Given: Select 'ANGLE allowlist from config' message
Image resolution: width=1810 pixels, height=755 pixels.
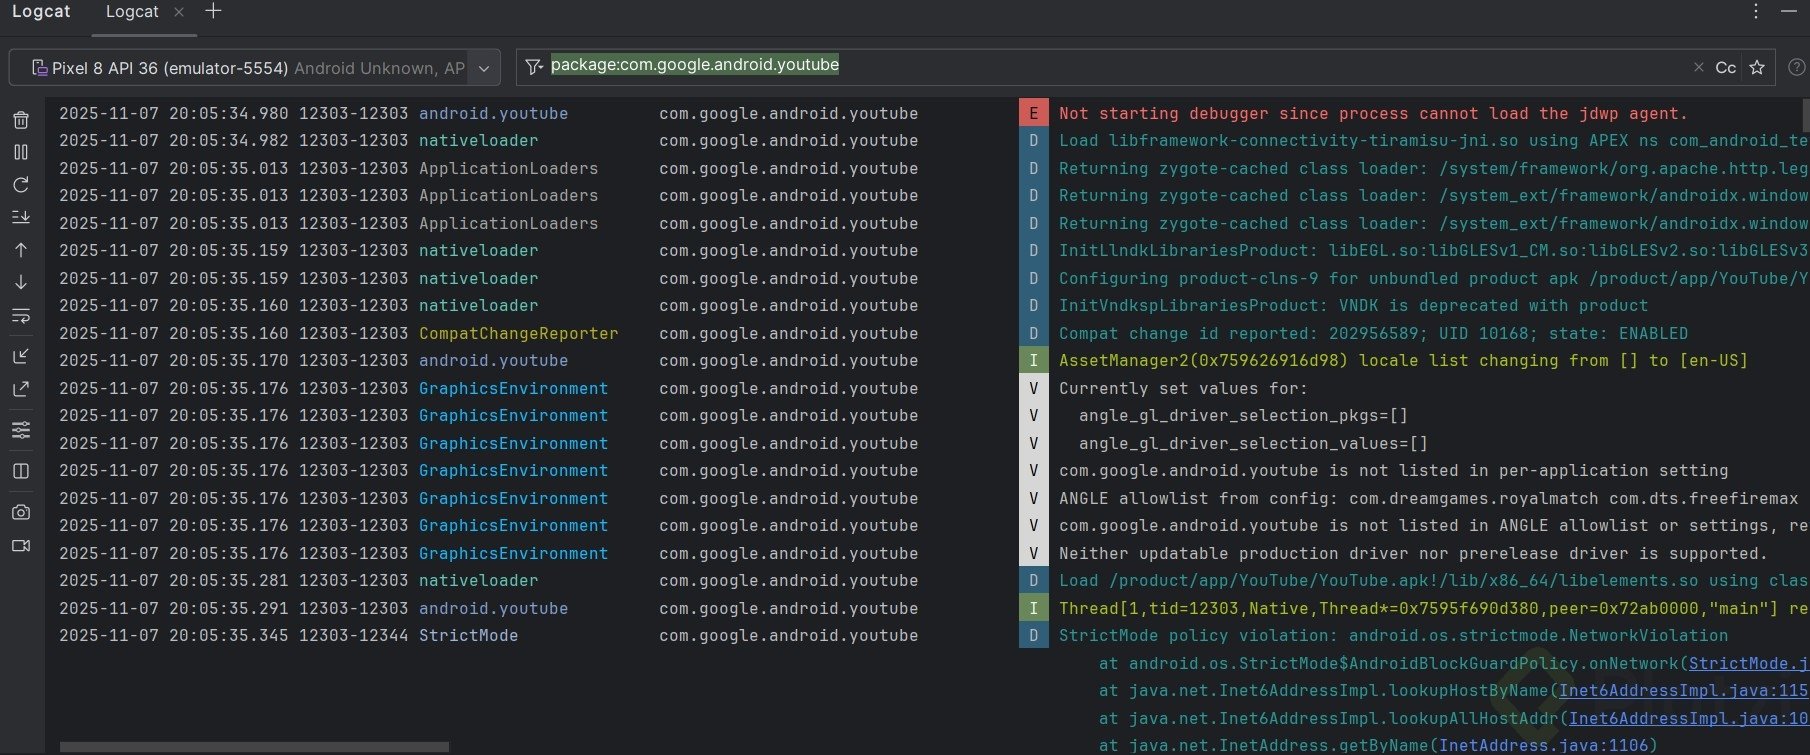Looking at the screenshot, I should coord(1429,498).
